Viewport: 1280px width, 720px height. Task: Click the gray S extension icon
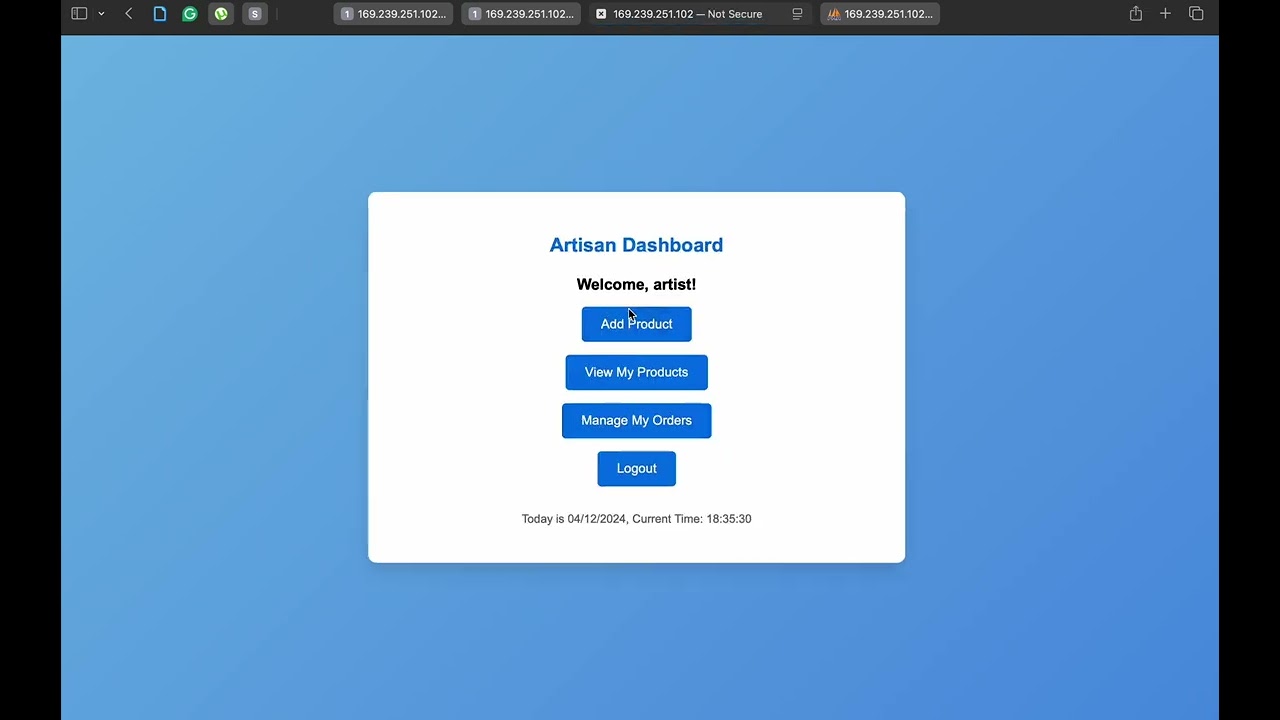(255, 14)
